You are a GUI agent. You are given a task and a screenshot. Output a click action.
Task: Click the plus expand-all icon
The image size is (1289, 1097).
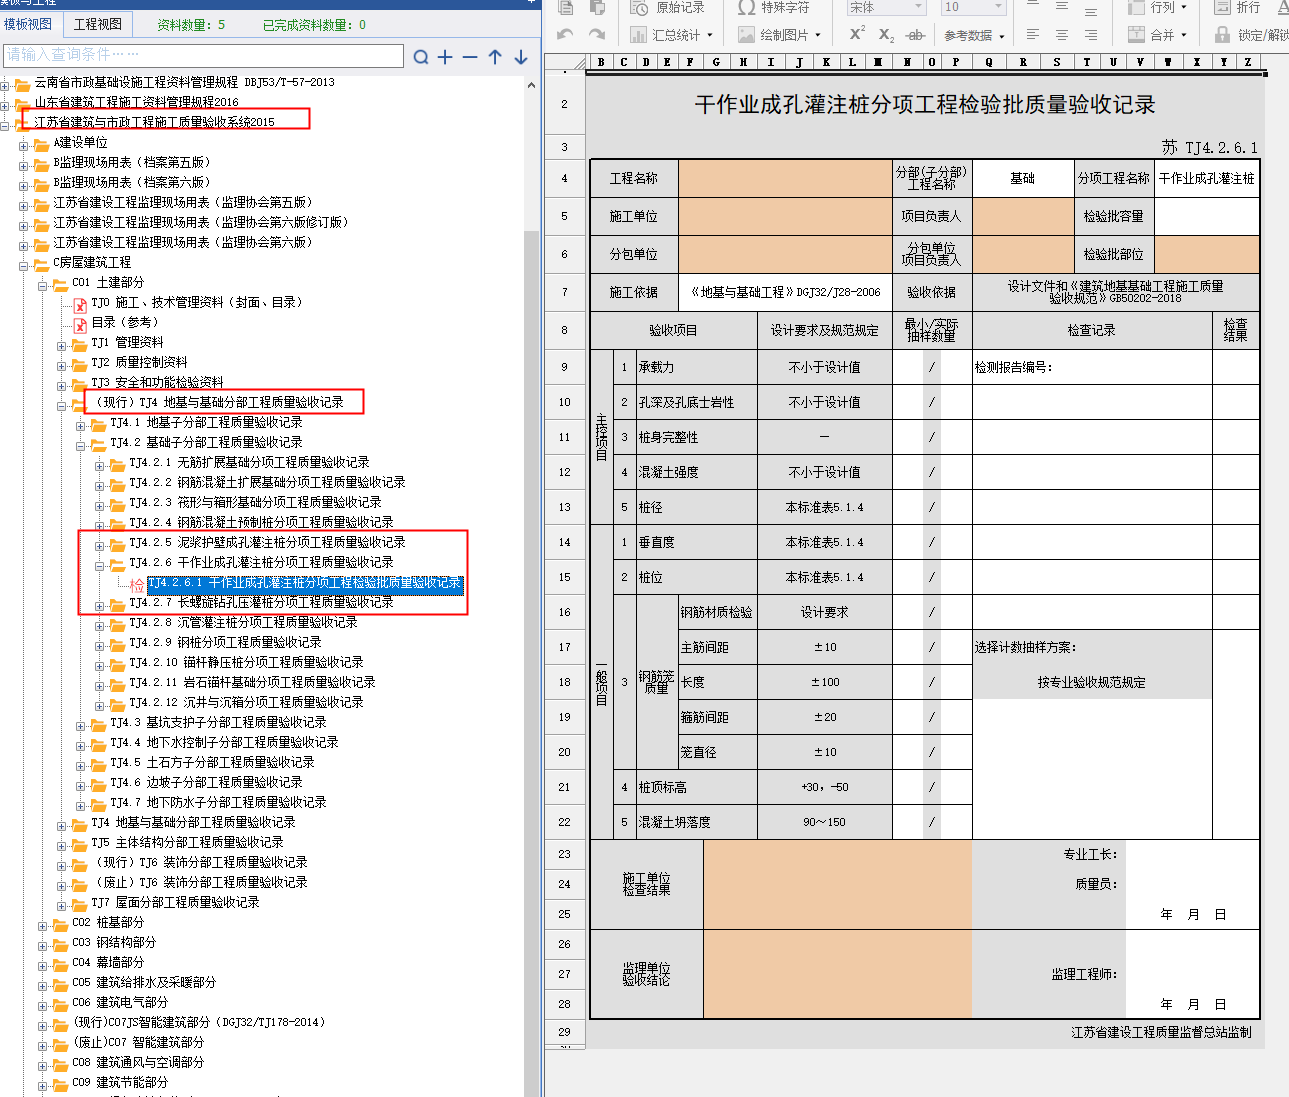coord(445,57)
